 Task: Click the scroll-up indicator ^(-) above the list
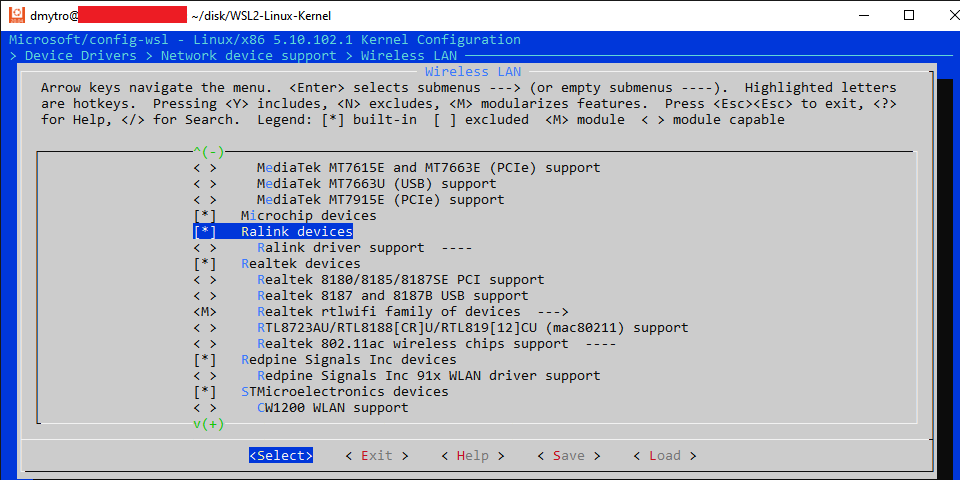209,152
